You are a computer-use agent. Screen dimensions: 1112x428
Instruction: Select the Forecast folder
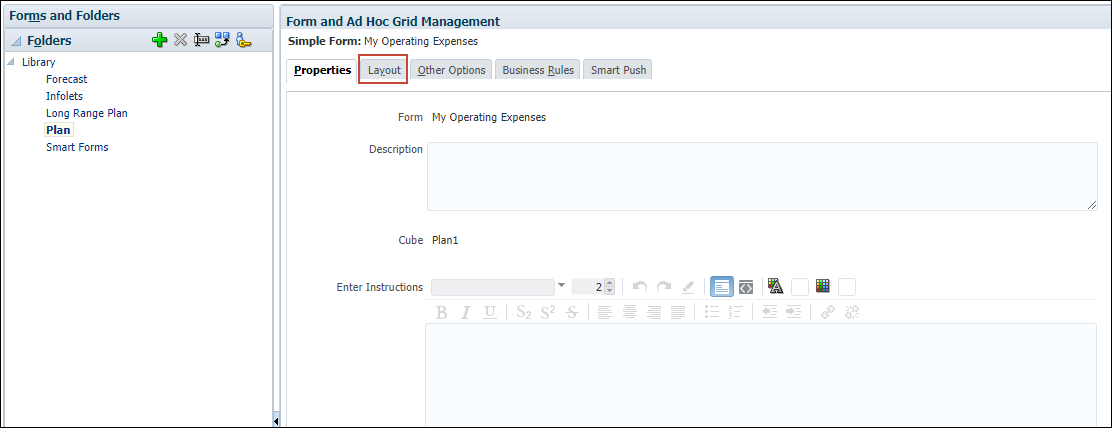pyautogui.click(x=67, y=79)
